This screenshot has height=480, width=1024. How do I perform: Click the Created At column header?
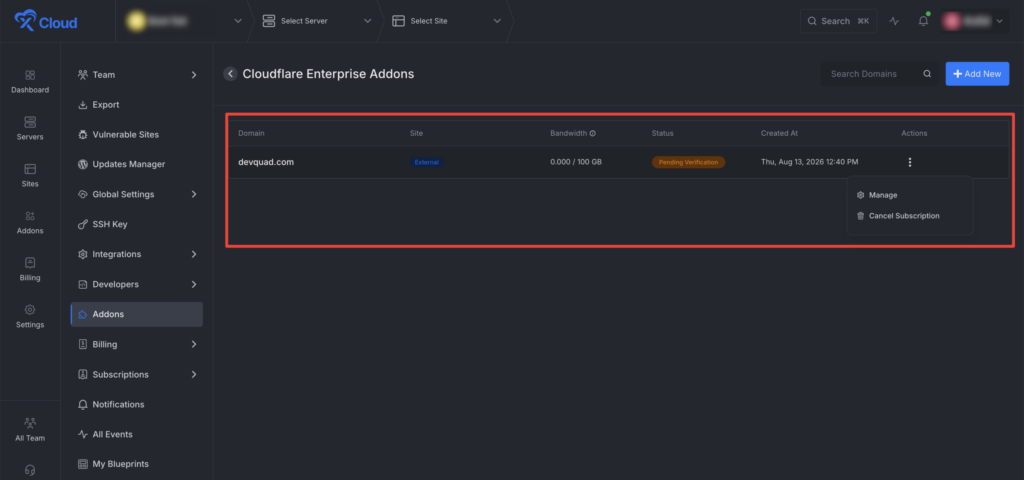pyautogui.click(x=779, y=133)
